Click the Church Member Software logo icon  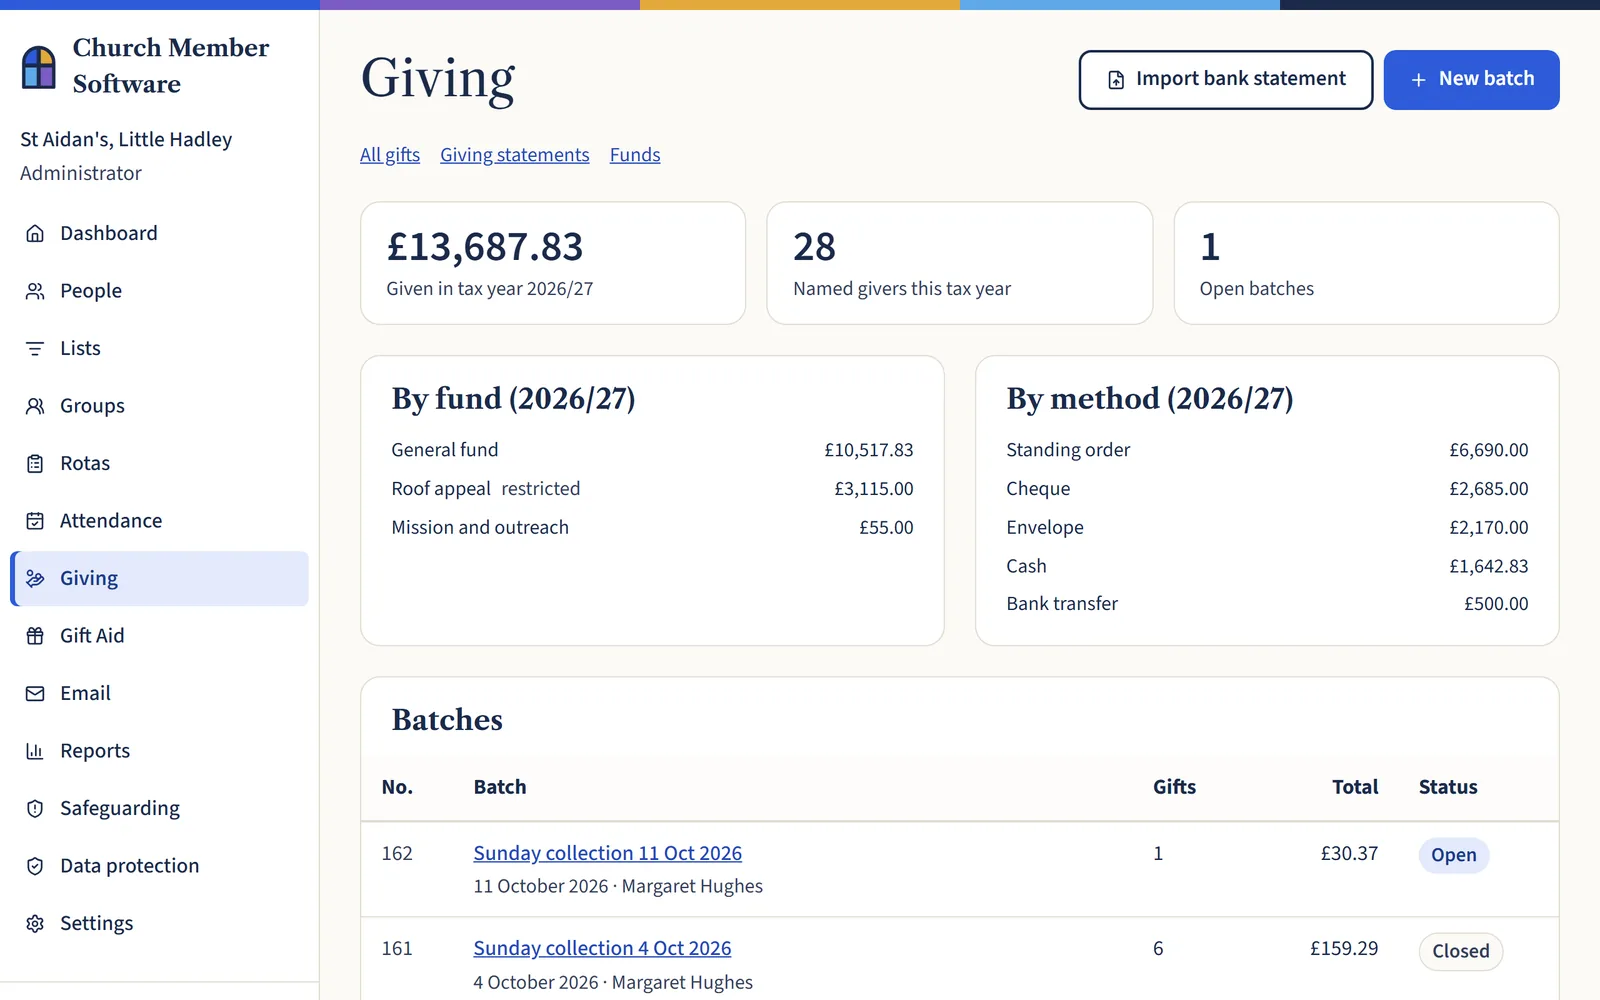pos(39,67)
